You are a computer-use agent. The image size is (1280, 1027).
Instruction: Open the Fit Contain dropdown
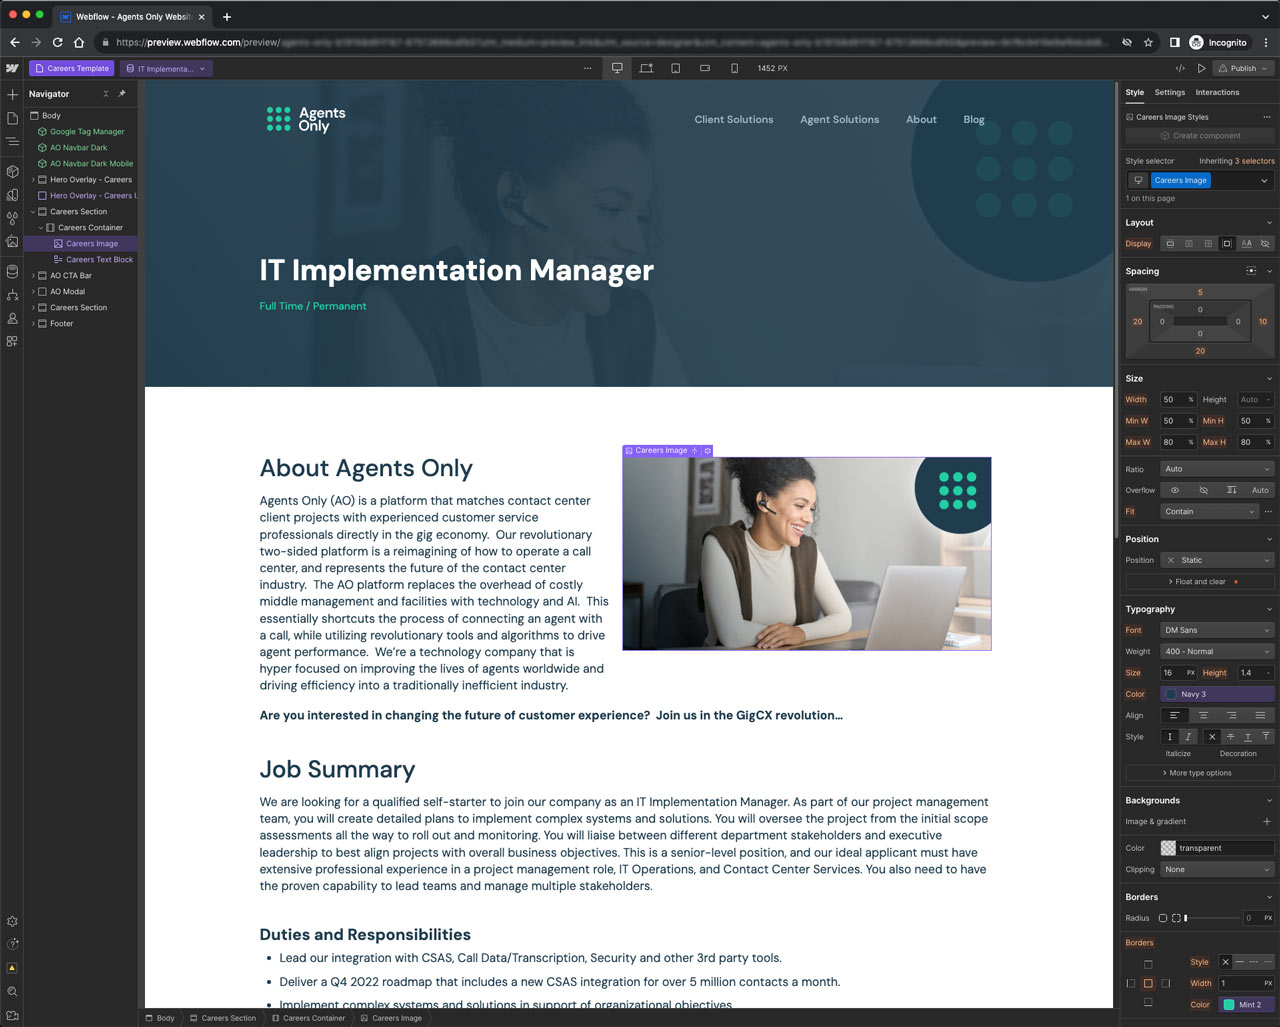1209,511
